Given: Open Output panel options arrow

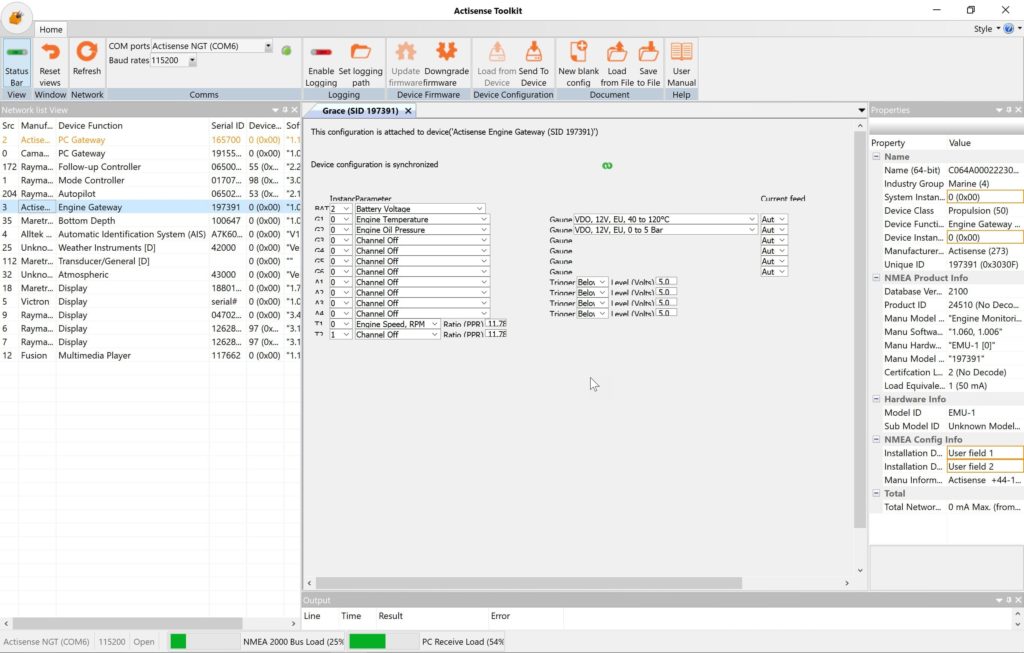Looking at the screenshot, I should click(x=999, y=600).
